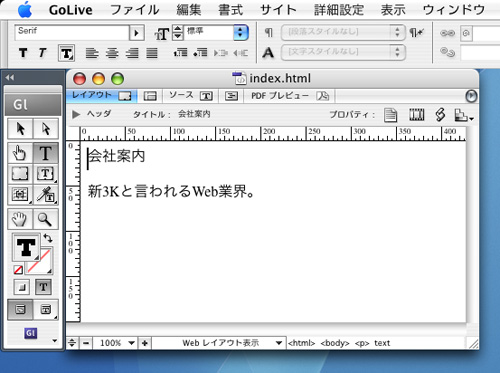The height and width of the screenshot is (373, 500).
Task: Select the Type tool in the toolbox
Action: pyautogui.click(x=46, y=153)
